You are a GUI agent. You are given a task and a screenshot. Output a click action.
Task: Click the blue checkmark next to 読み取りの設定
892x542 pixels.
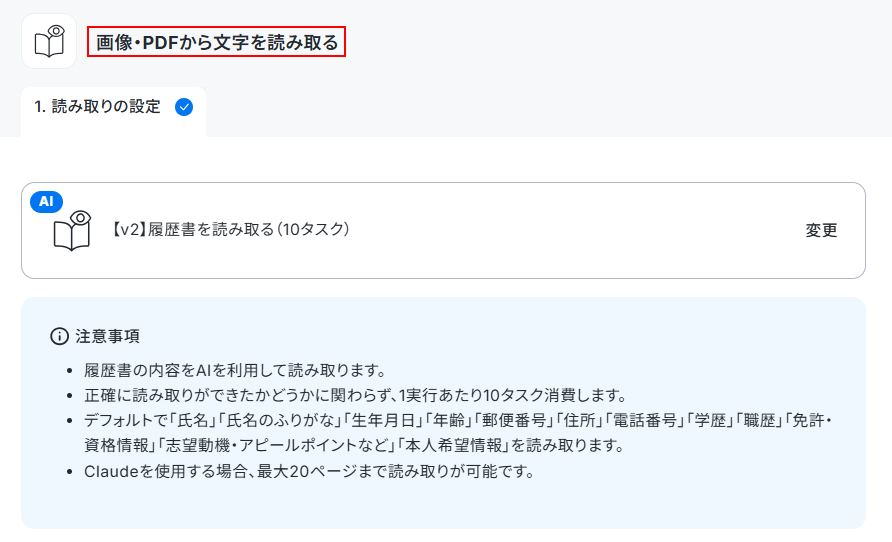click(x=184, y=107)
